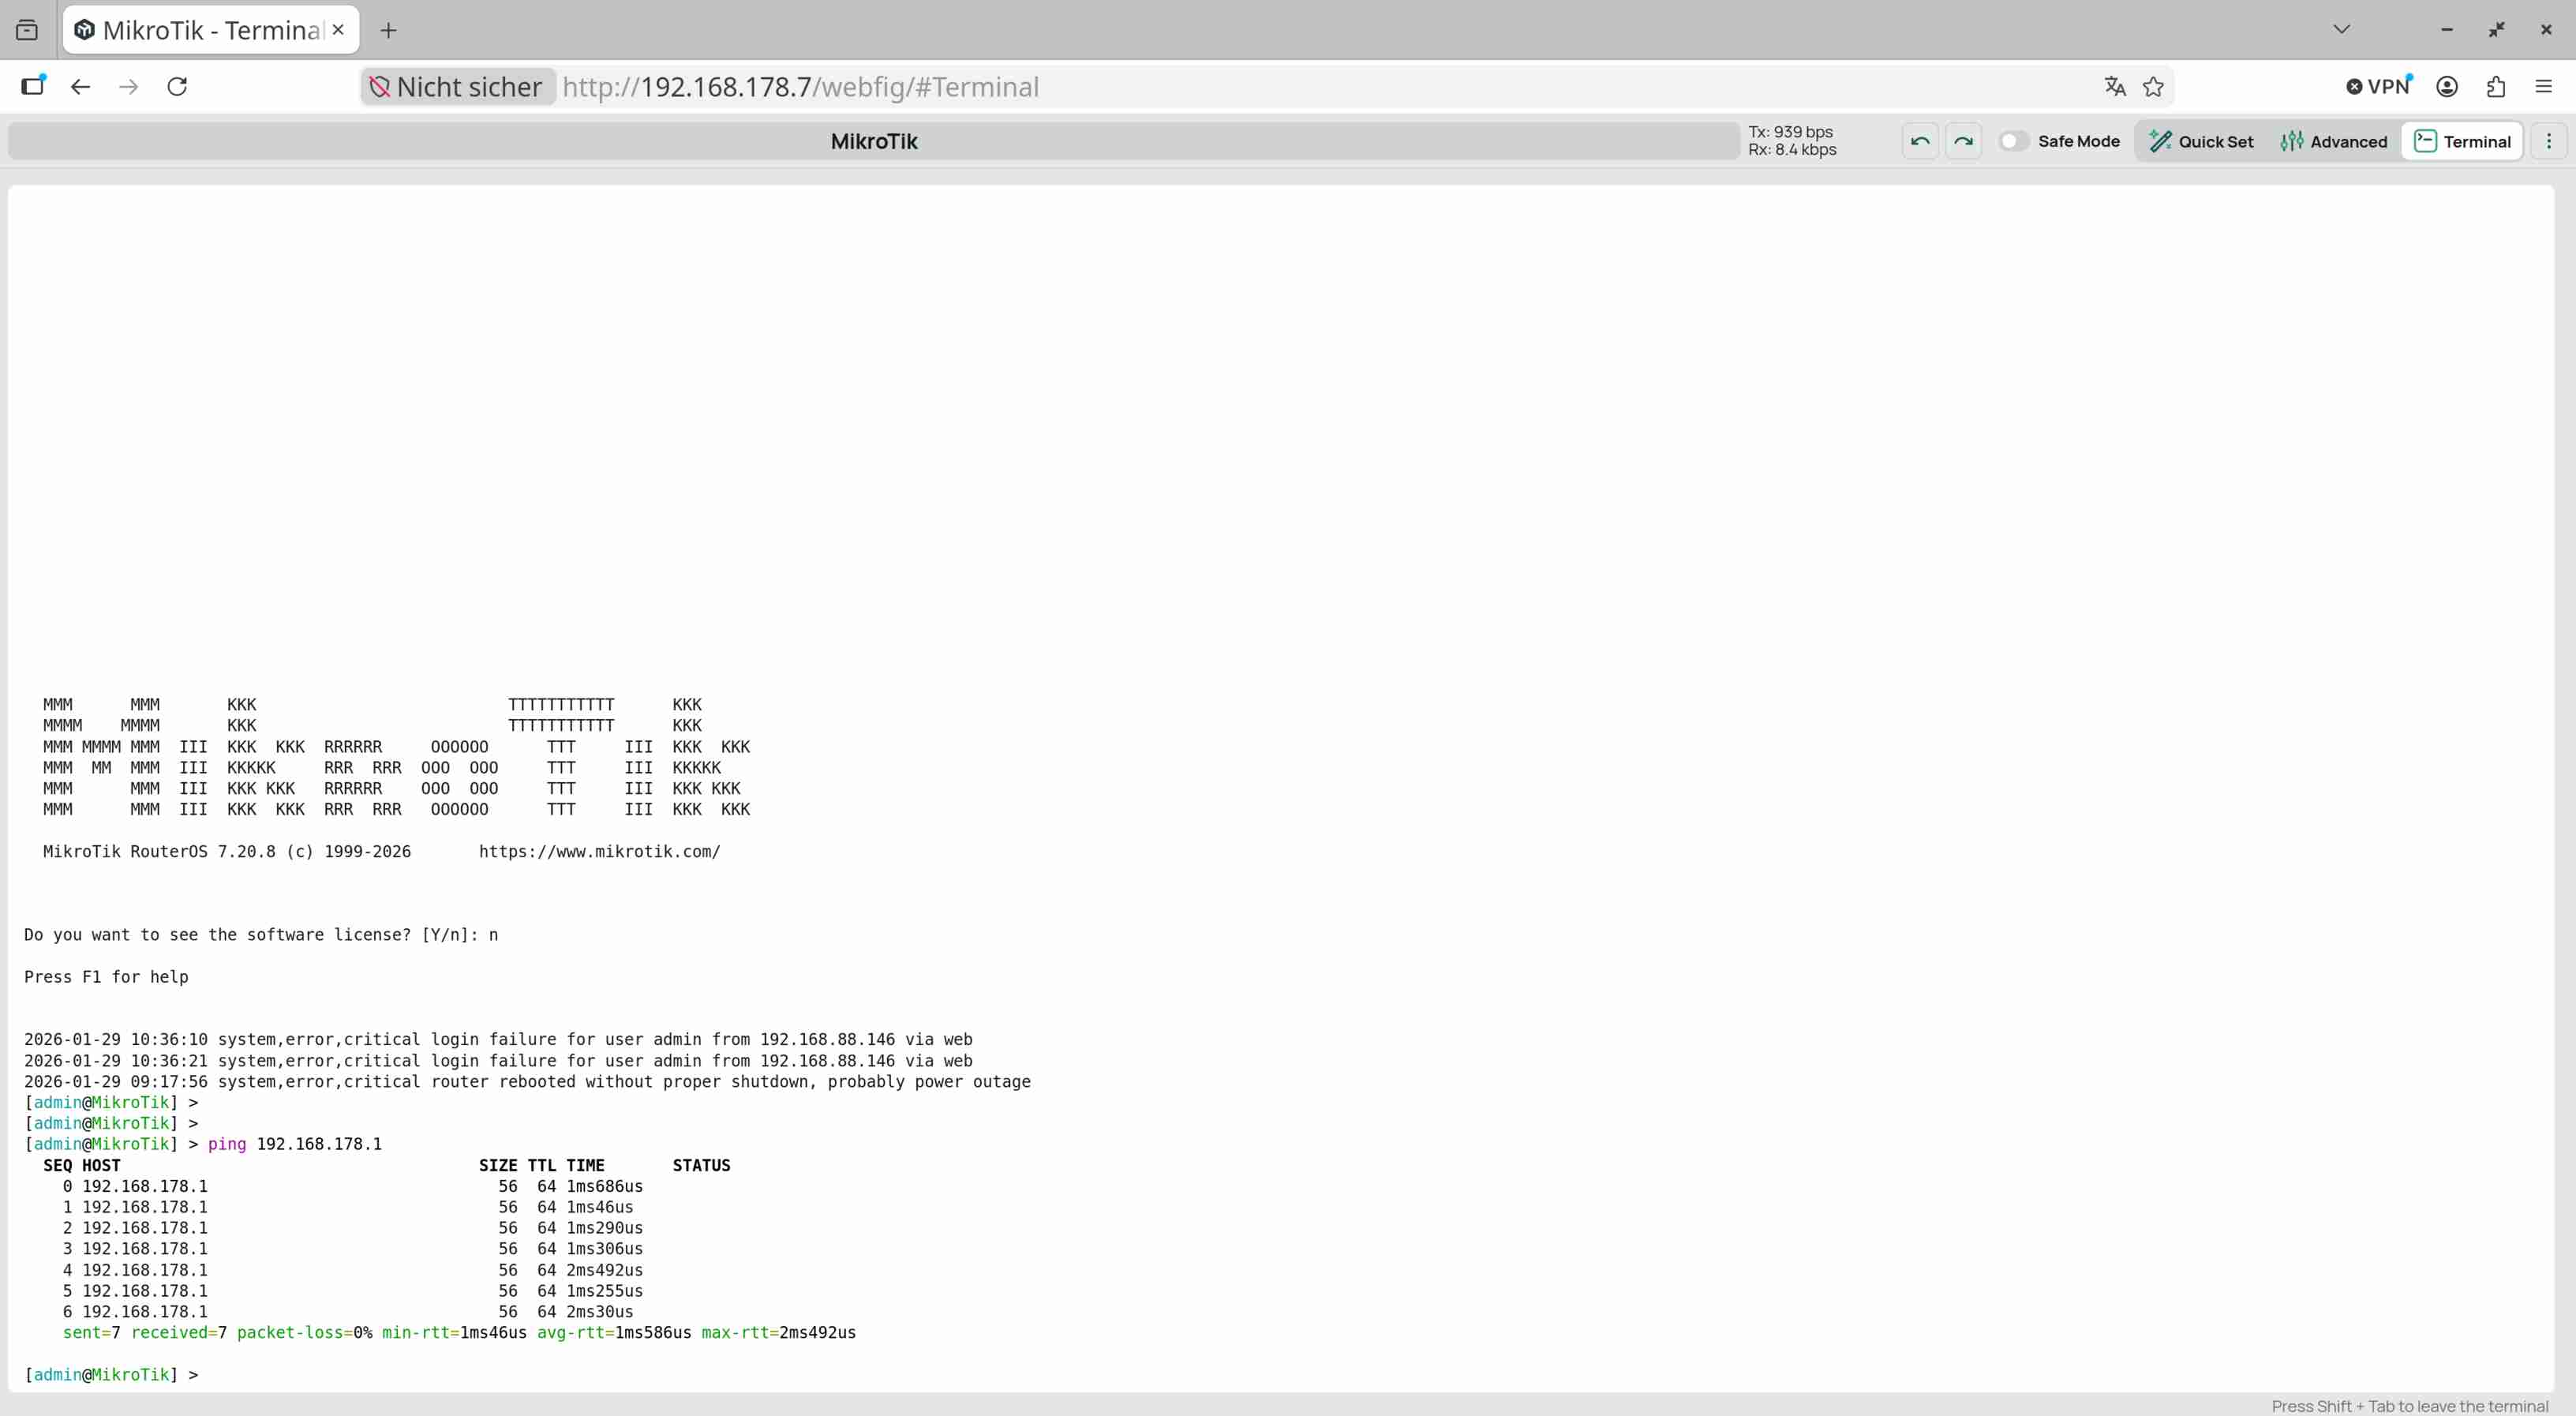The image size is (2576, 1416).
Task: Click the RouterOS 7.20.8 version text
Action: pyautogui.click(x=227, y=852)
